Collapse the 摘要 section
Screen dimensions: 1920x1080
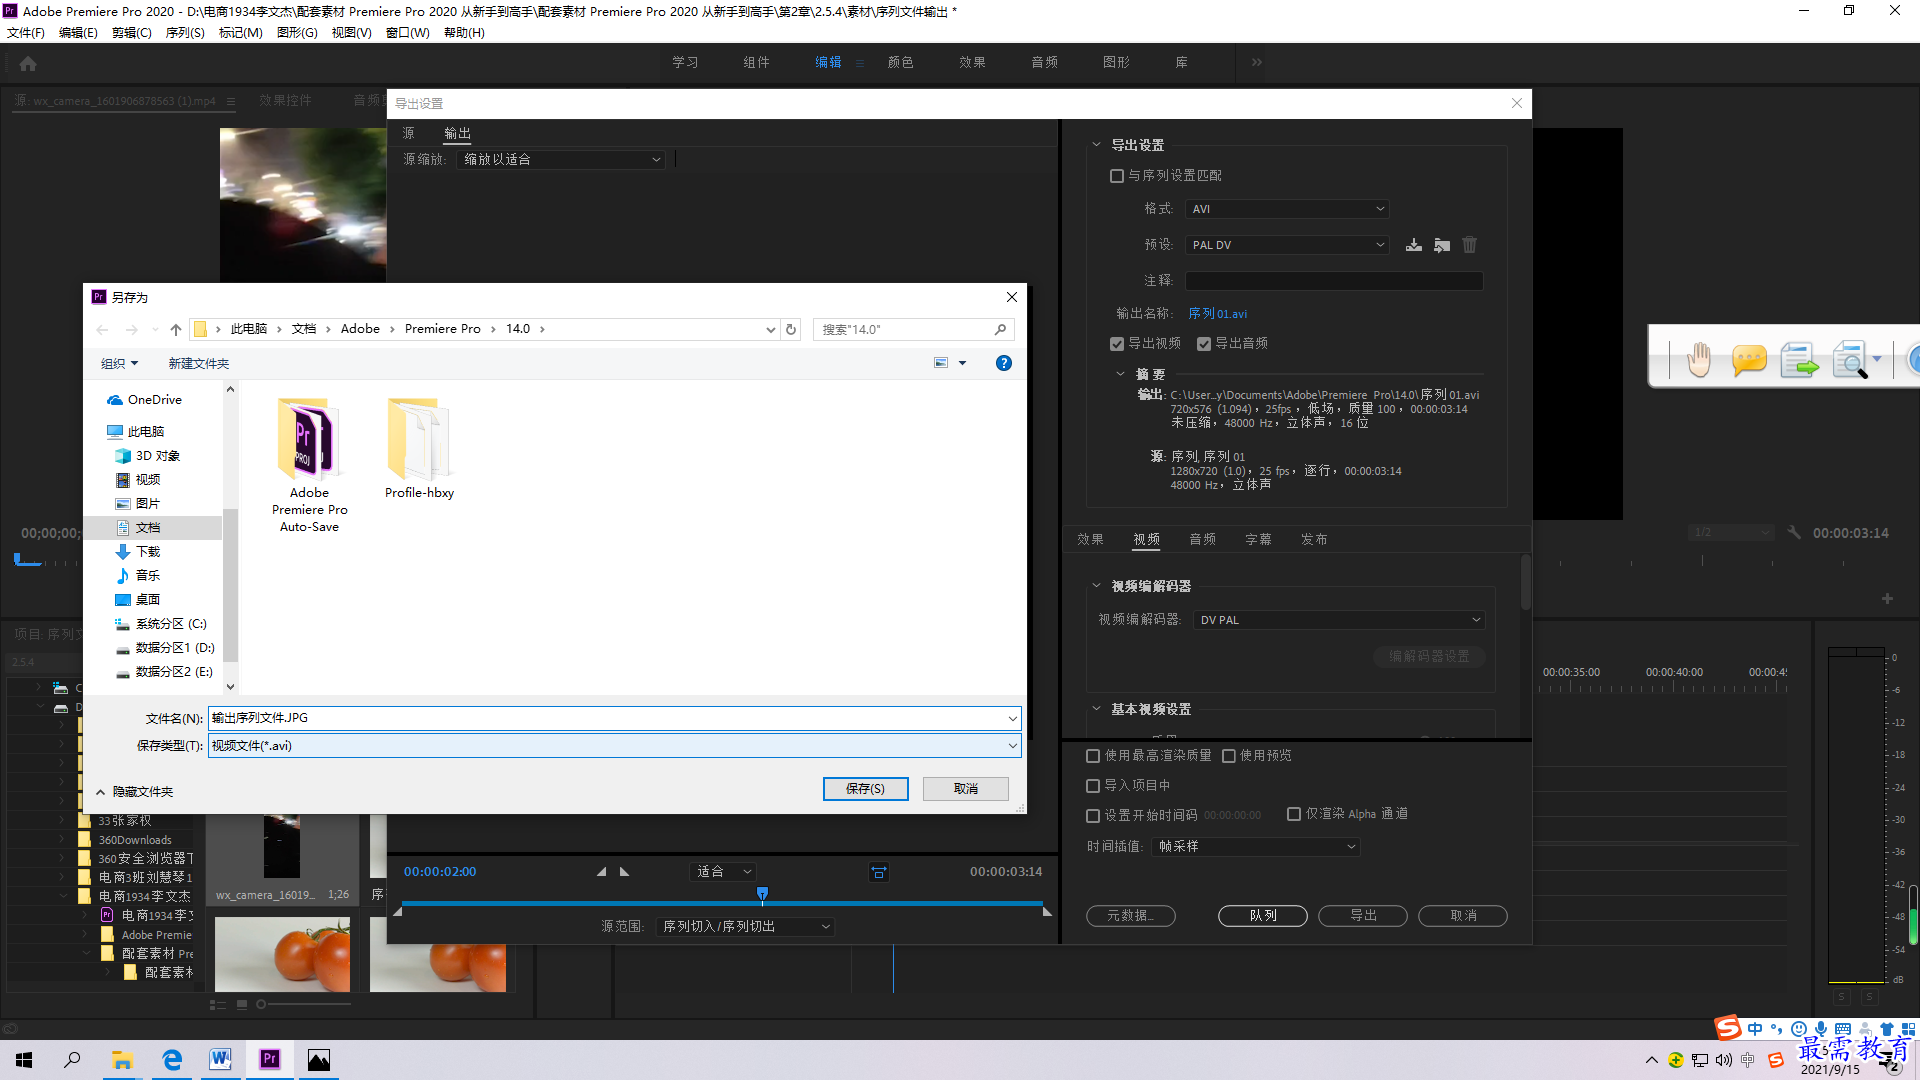point(1120,374)
